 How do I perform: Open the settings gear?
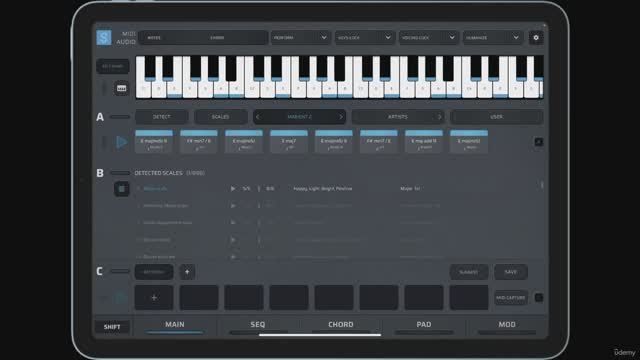(x=536, y=38)
